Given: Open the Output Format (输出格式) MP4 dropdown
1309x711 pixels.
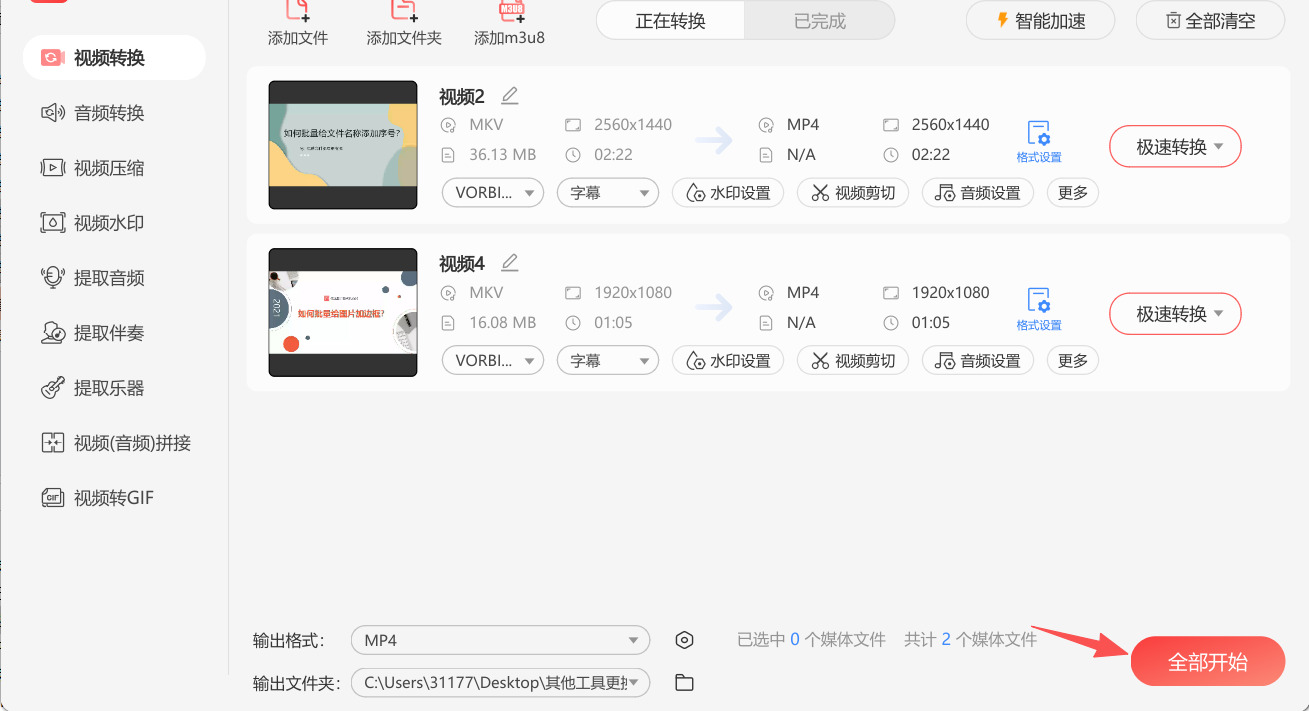Looking at the screenshot, I should click(500, 640).
